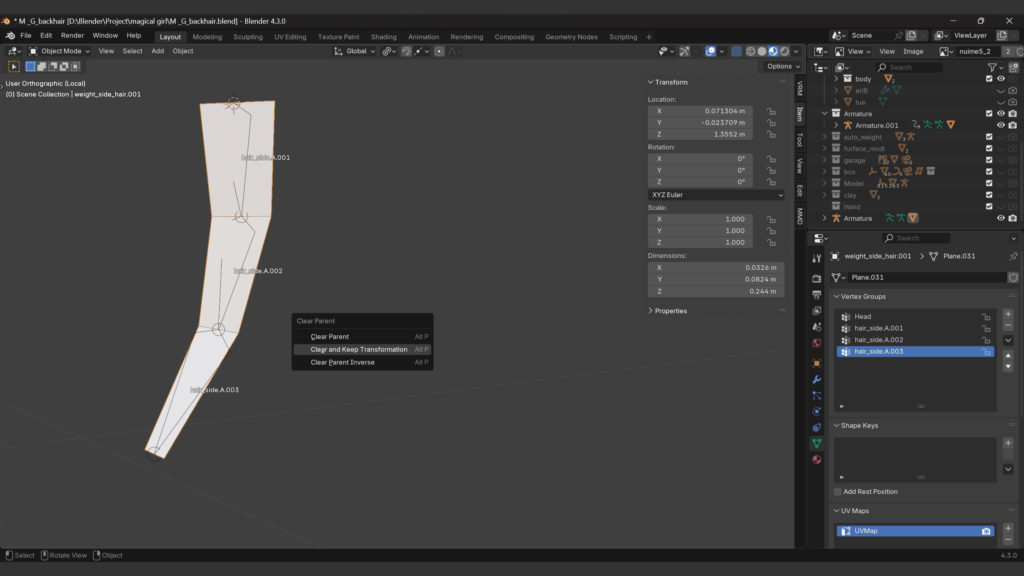Image resolution: width=1024 pixels, height=576 pixels.
Task: Open the XYZ Euler rotation mode dropdown
Action: [716, 195]
